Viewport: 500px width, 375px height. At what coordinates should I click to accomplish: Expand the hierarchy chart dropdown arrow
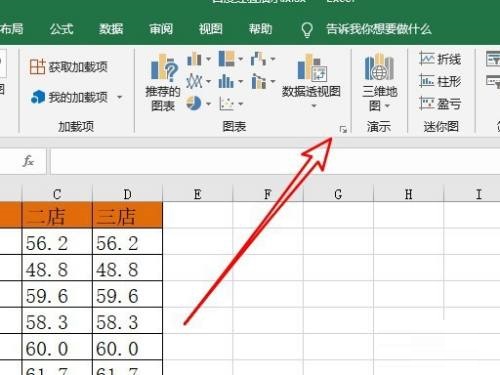pyautogui.click(x=241, y=59)
